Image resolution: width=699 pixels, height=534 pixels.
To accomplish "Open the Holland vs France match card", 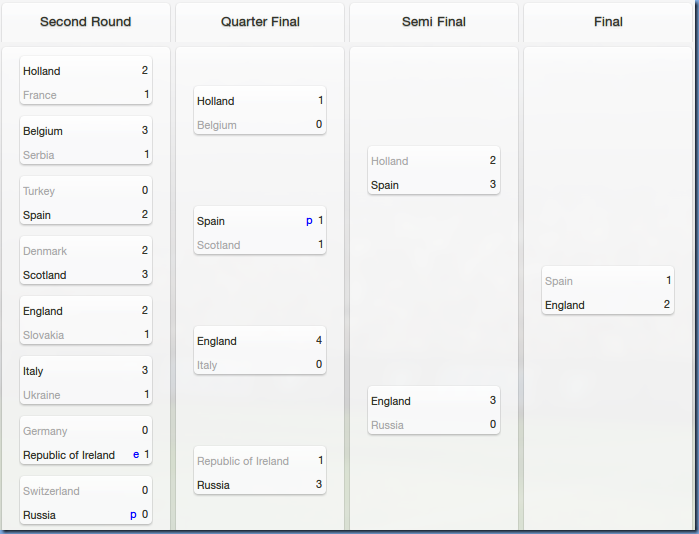I will [86, 83].
